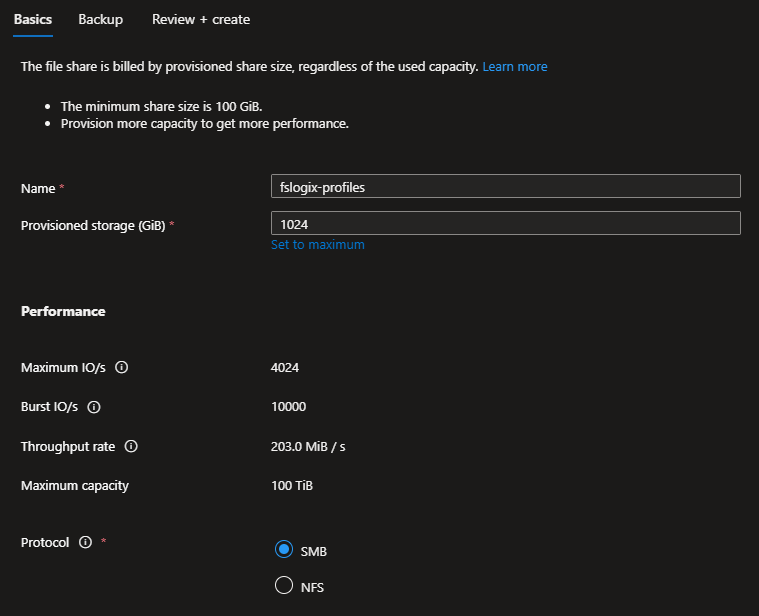Show info for Throughput rate
The height and width of the screenshot is (616, 759).
(131, 447)
